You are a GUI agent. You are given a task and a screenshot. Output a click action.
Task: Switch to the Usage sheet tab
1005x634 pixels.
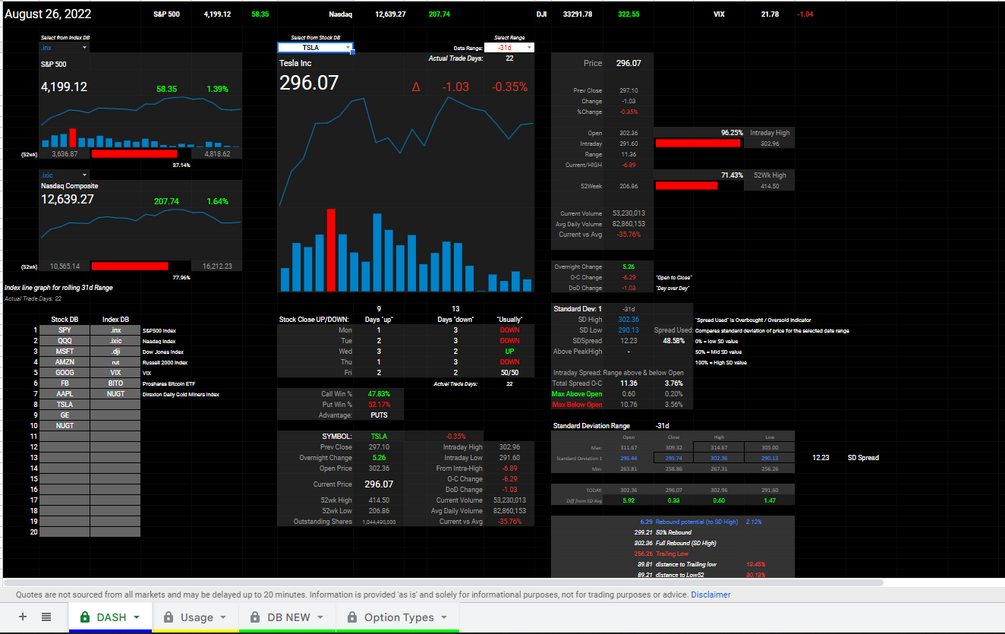click(195, 617)
